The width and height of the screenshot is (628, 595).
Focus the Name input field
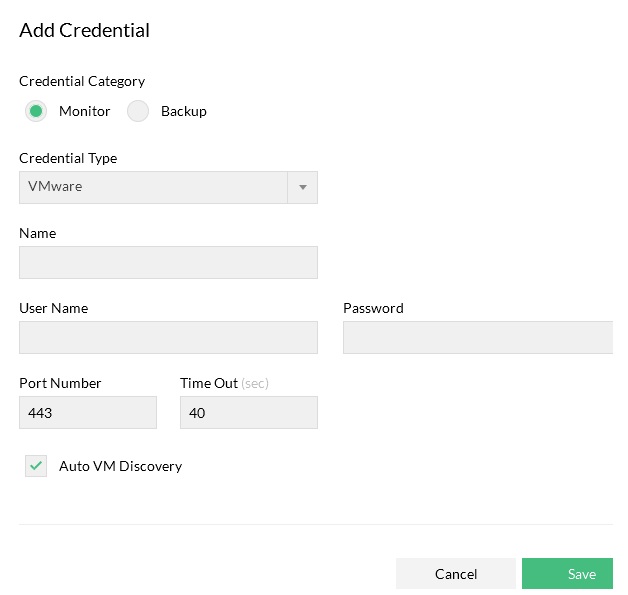168,262
